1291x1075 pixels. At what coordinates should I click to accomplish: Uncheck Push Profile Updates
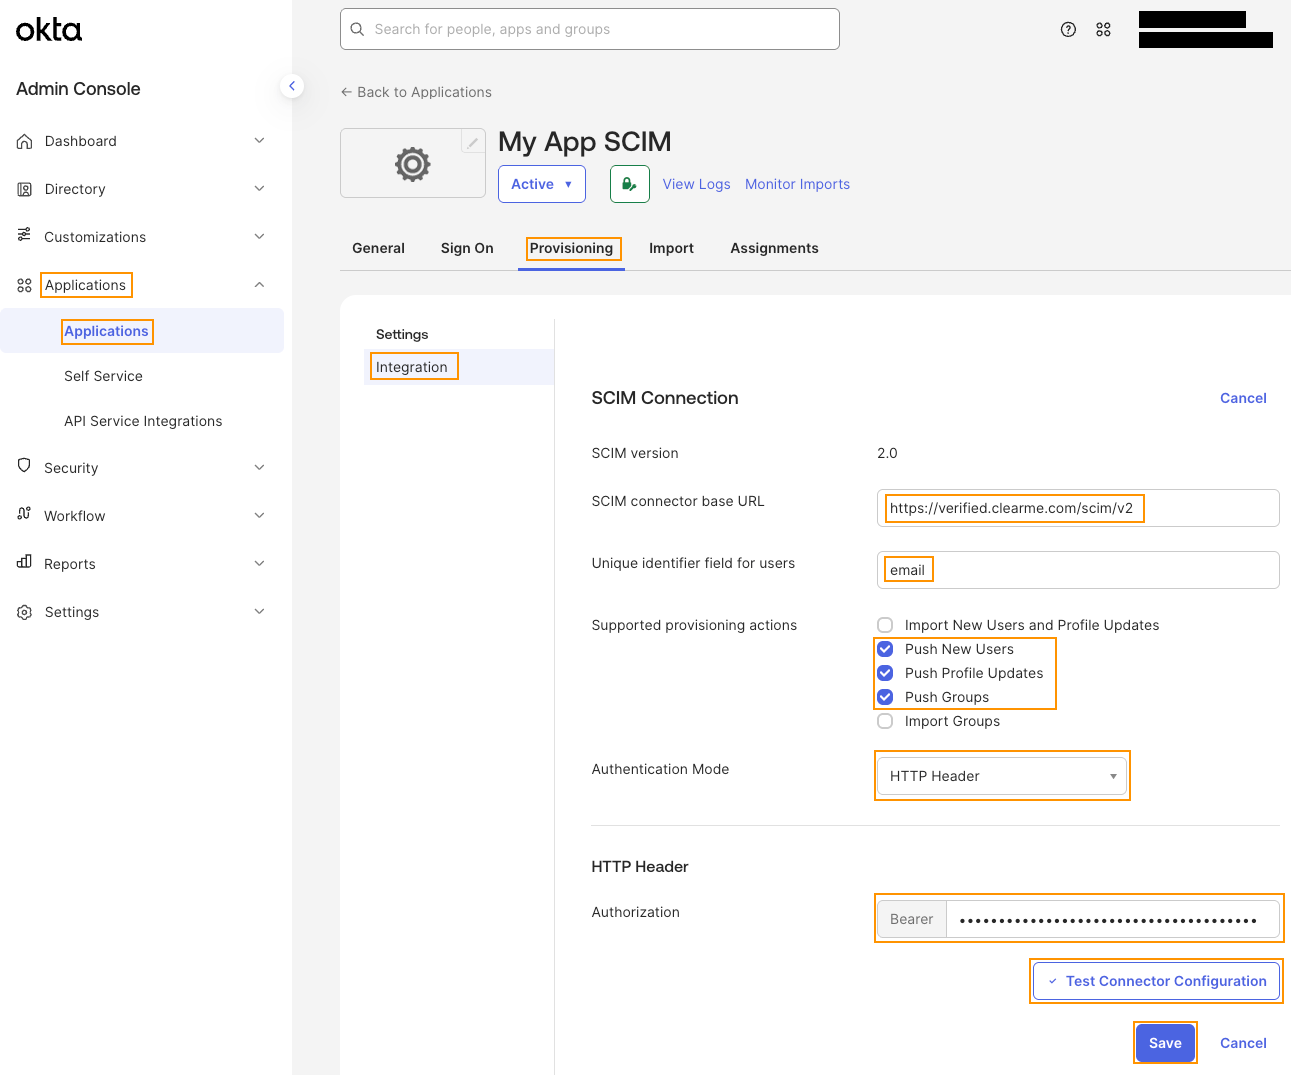click(x=885, y=673)
